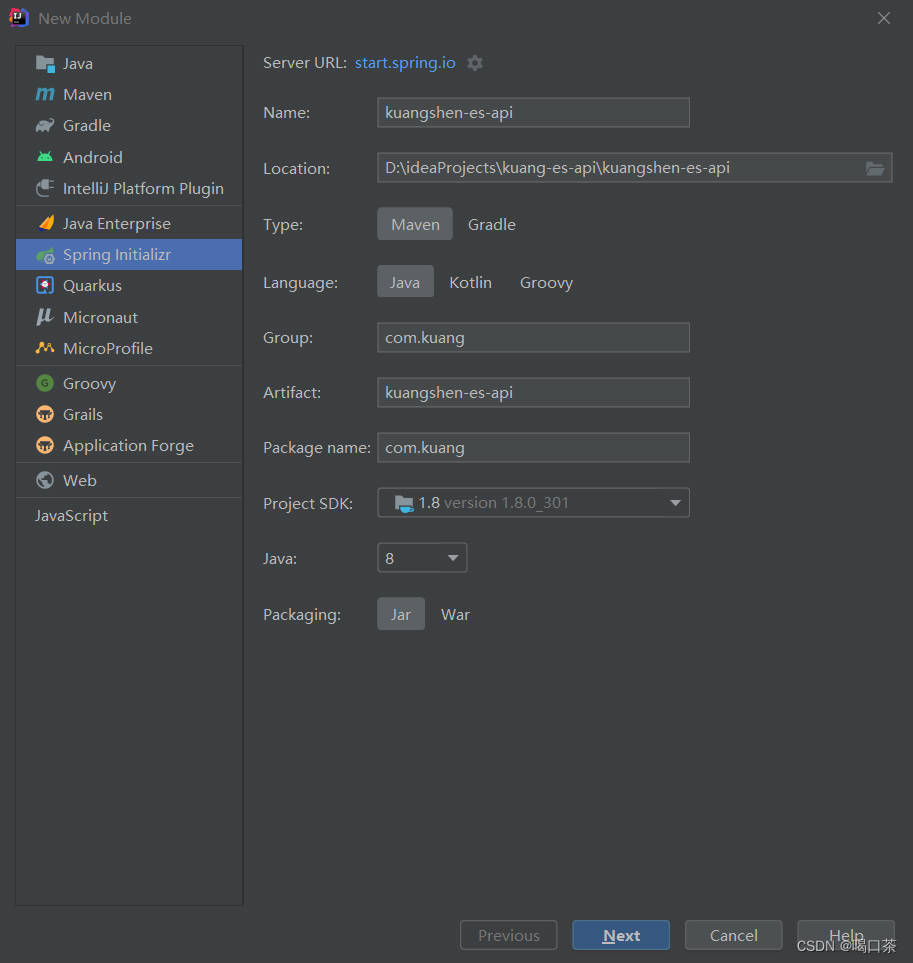
Task: Click the Web globe icon
Action: [x=45, y=480]
